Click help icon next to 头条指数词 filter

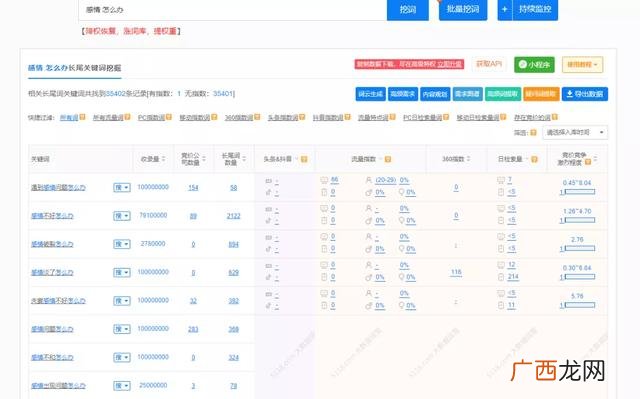coord(302,117)
